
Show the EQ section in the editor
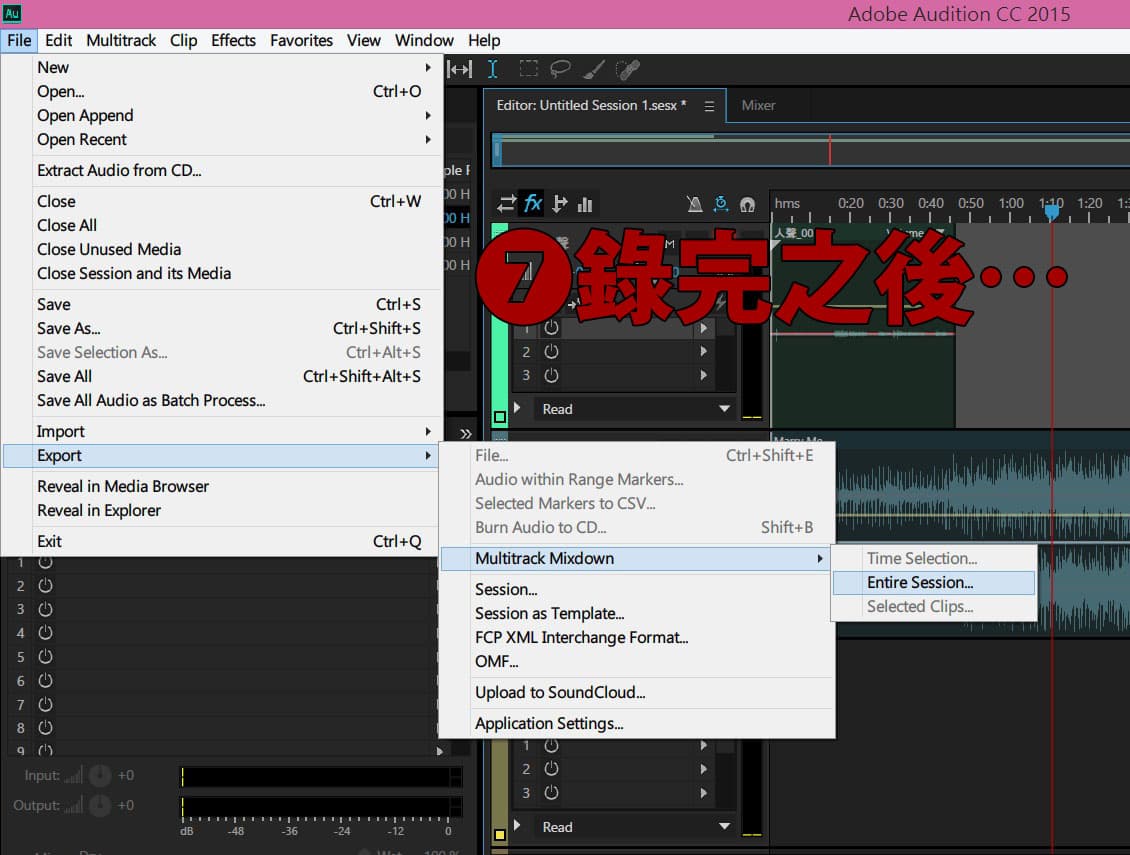585,205
